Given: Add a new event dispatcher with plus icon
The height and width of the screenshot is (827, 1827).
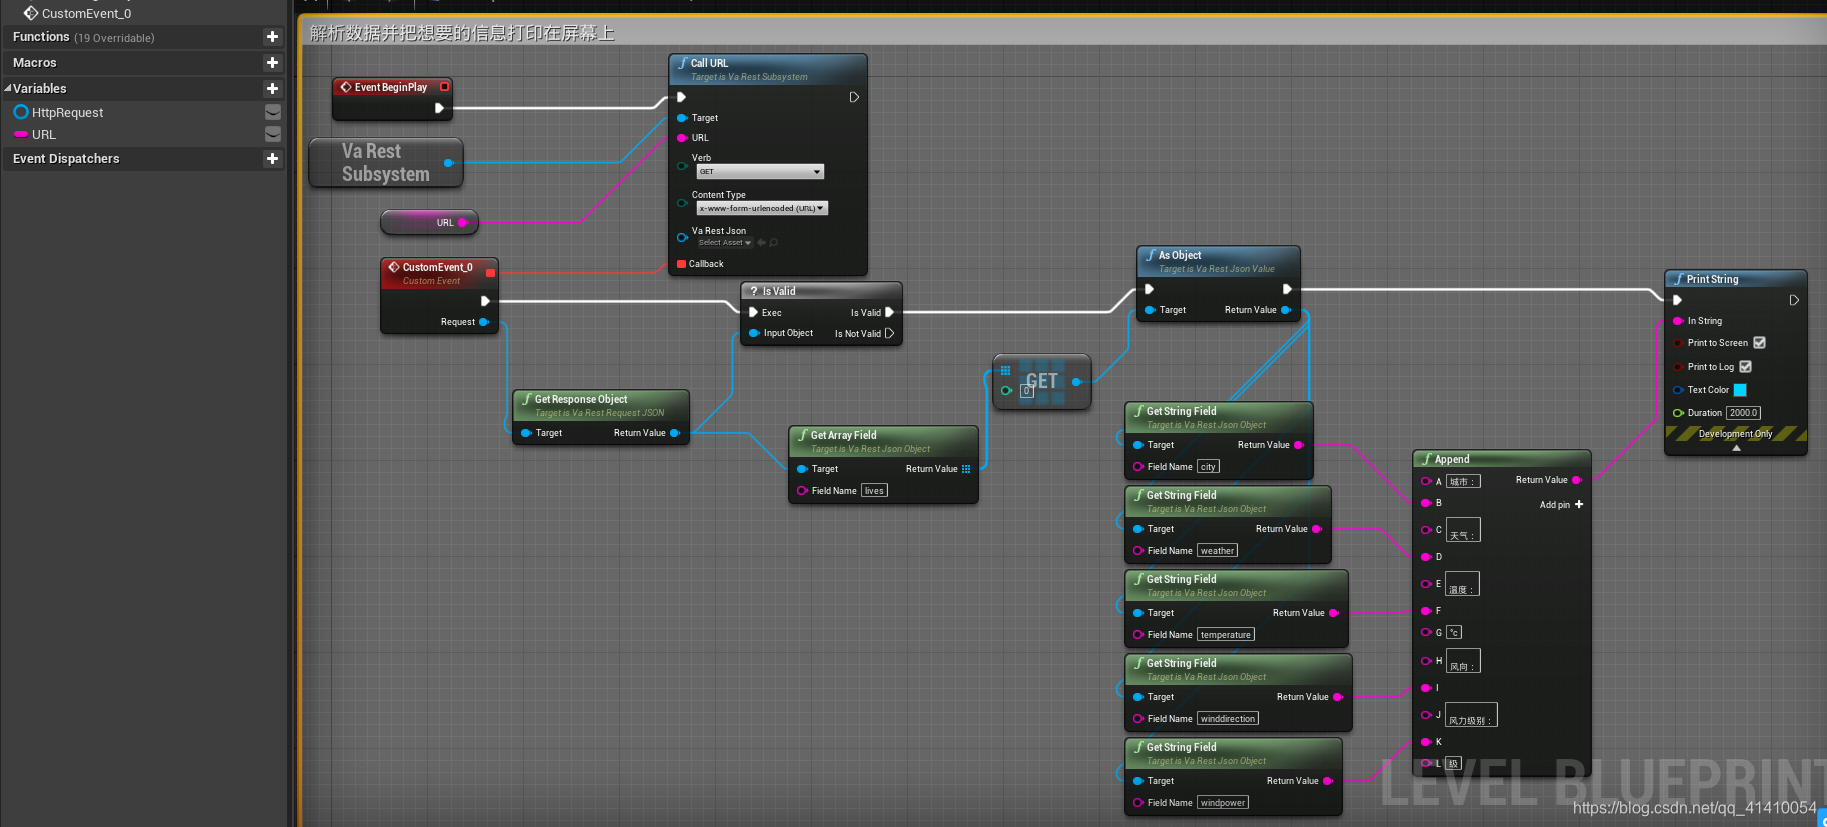Looking at the screenshot, I should click(272, 159).
